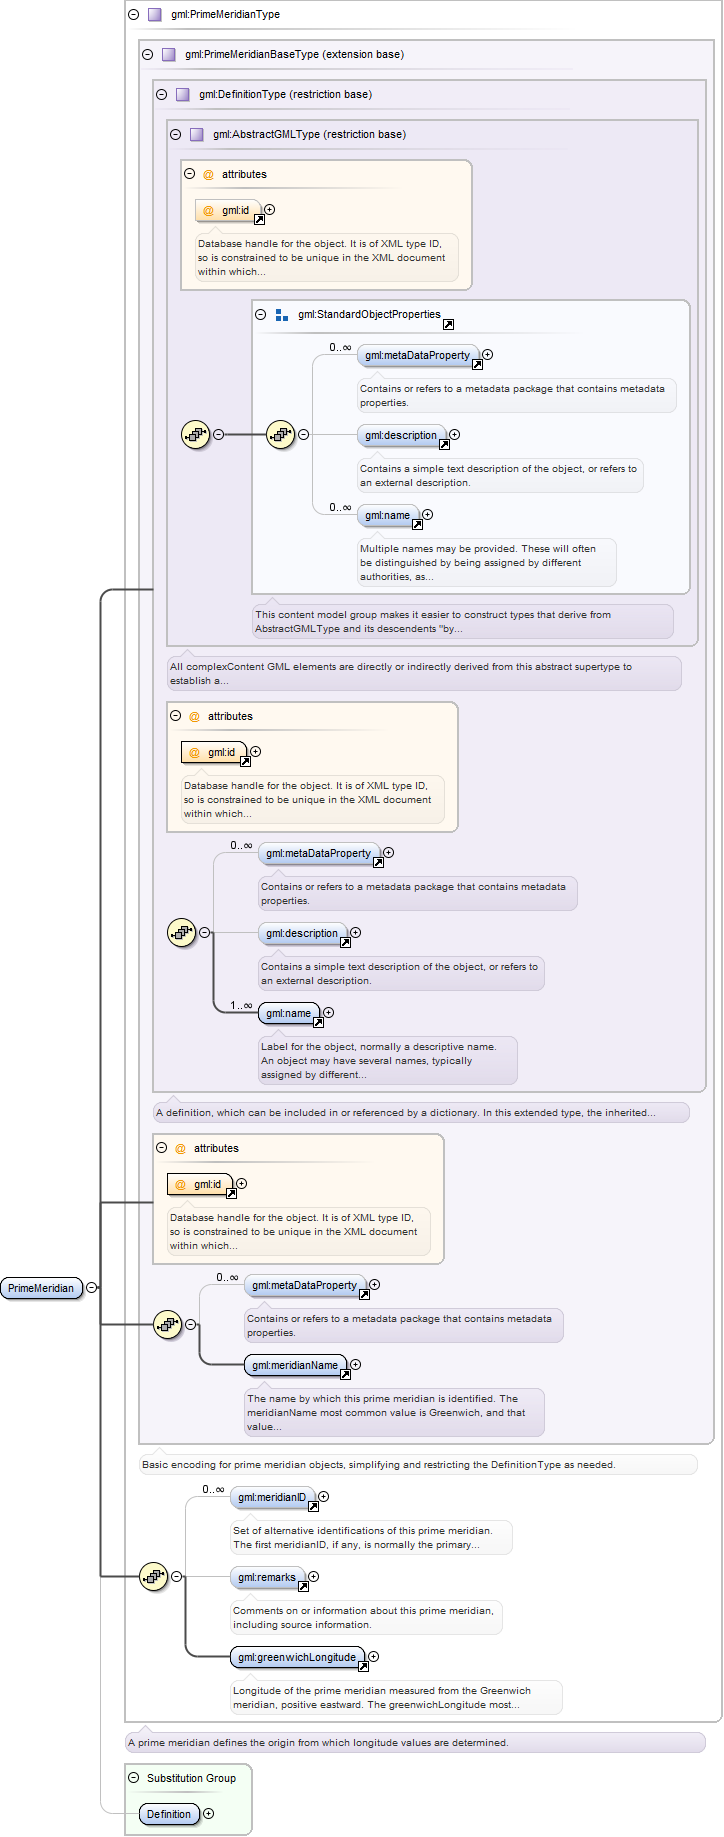Expand the gml:meridianID element
This screenshot has width=724, height=1837.
coord(323,1497)
